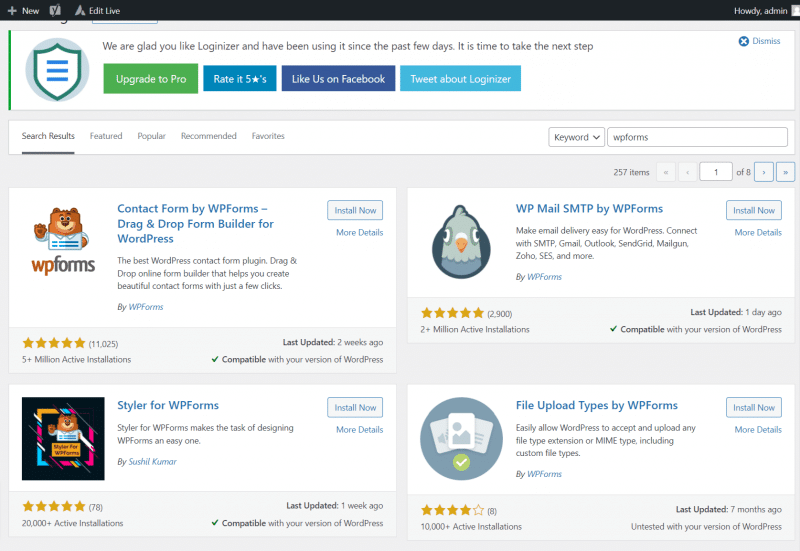
Task: Click the Yoast SEO icon in admin bar
Action: (55, 10)
